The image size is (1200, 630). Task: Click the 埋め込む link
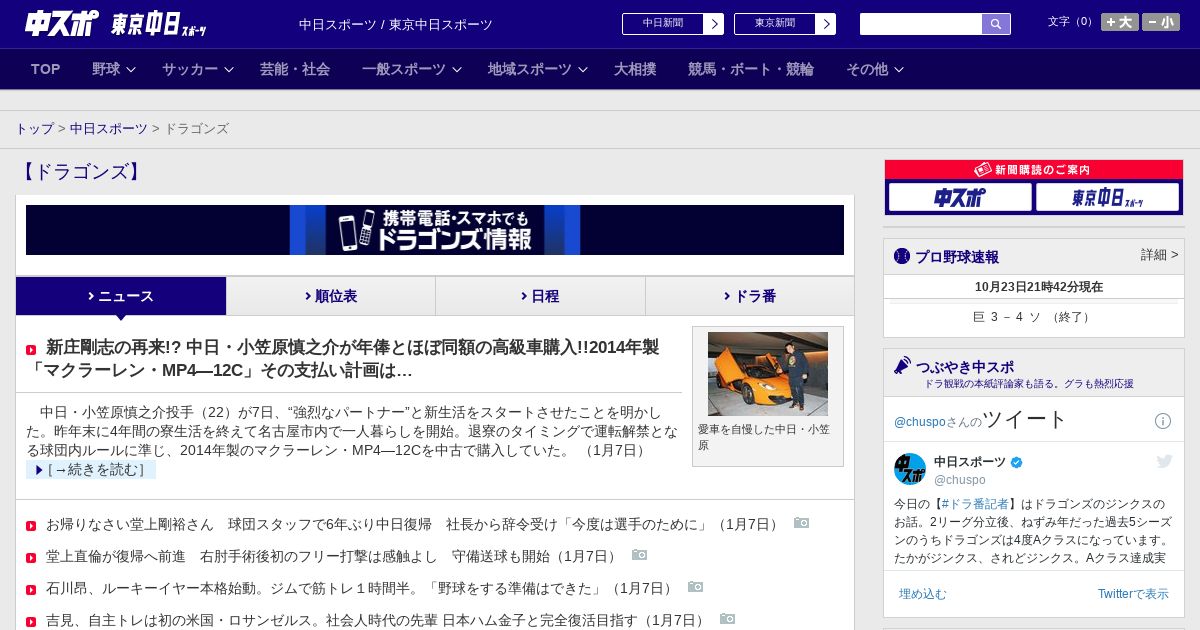coord(922,594)
